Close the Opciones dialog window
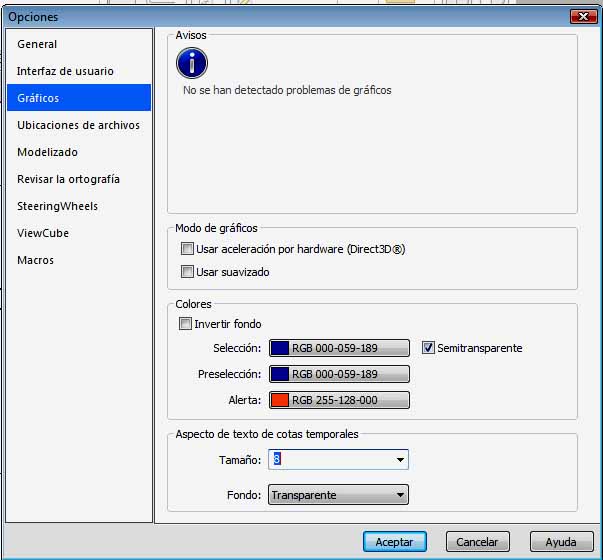Viewport: 603px width, 560px height. click(580, 16)
